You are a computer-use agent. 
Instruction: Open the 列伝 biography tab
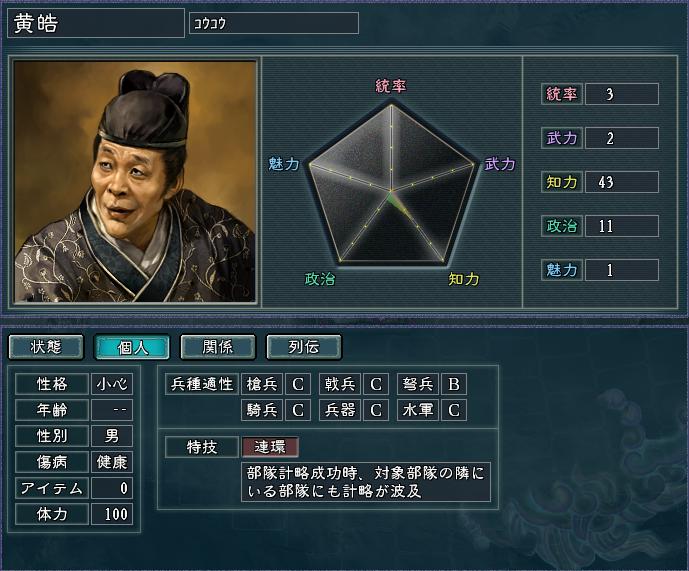coord(304,347)
